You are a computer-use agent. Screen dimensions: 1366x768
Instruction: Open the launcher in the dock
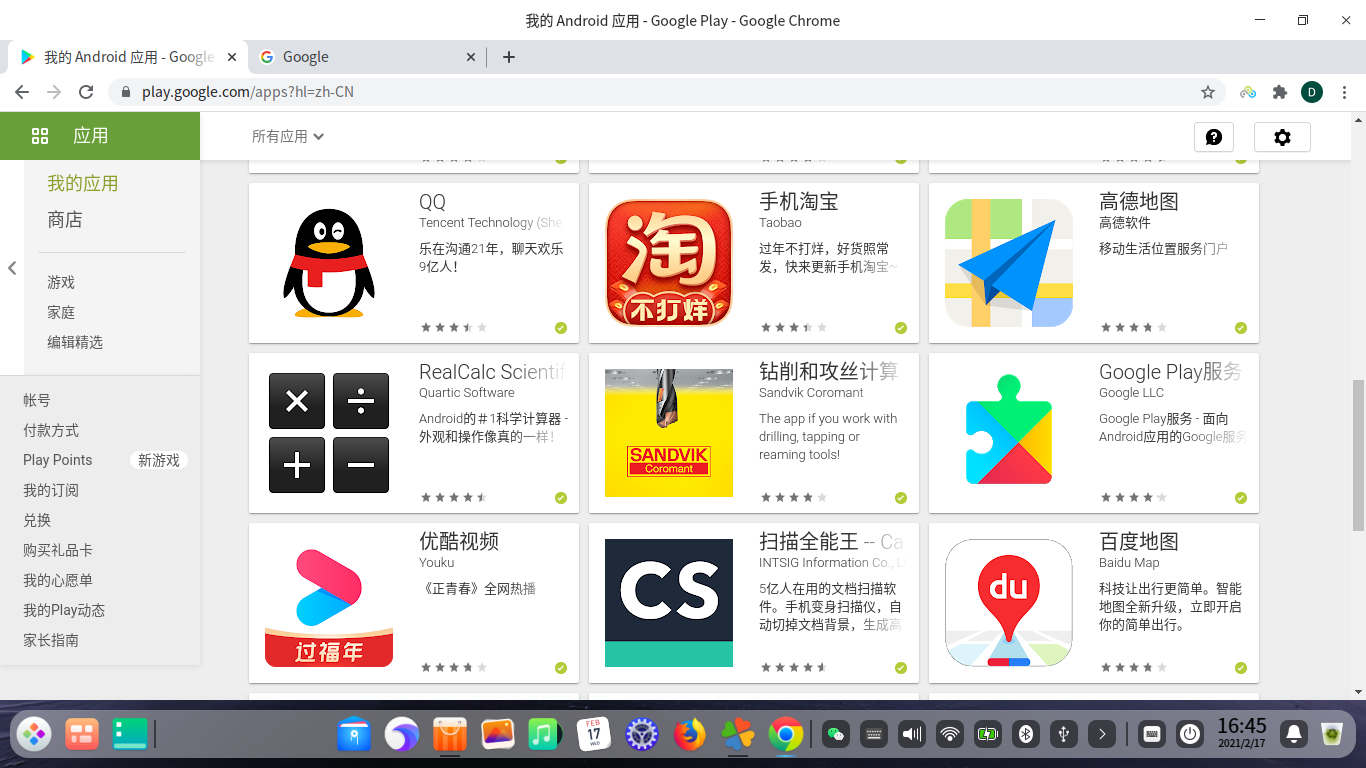35,734
